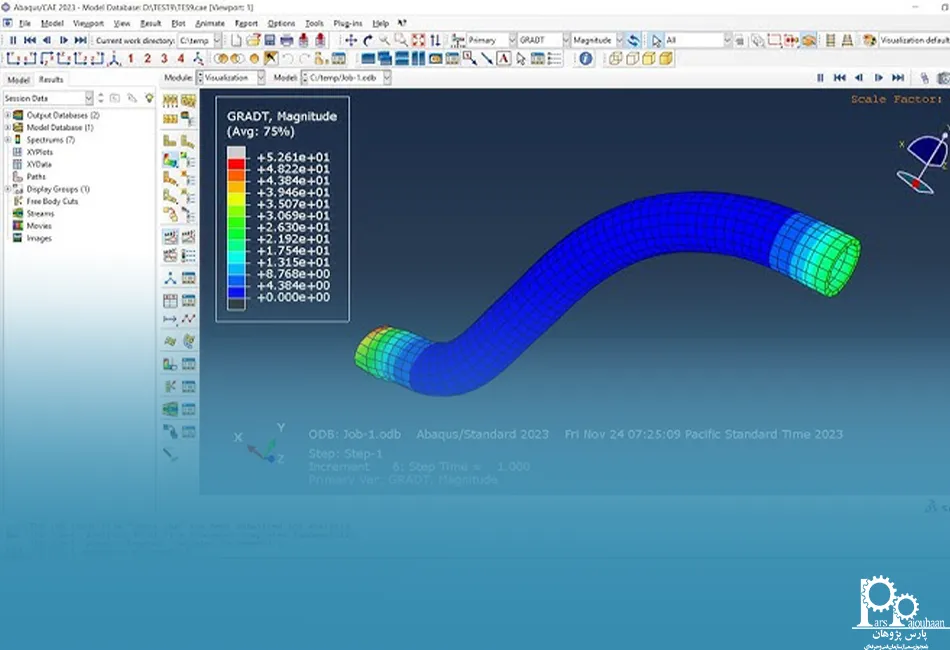The image size is (950, 650).
Task: Toggle the hidden-line render style cube
Action: pos(633,59)
